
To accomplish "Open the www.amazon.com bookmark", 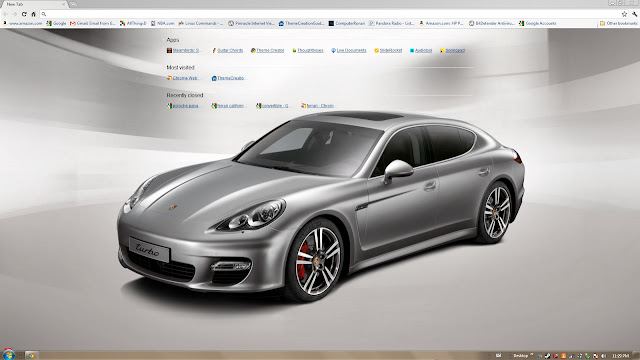I will coord(23,23).
